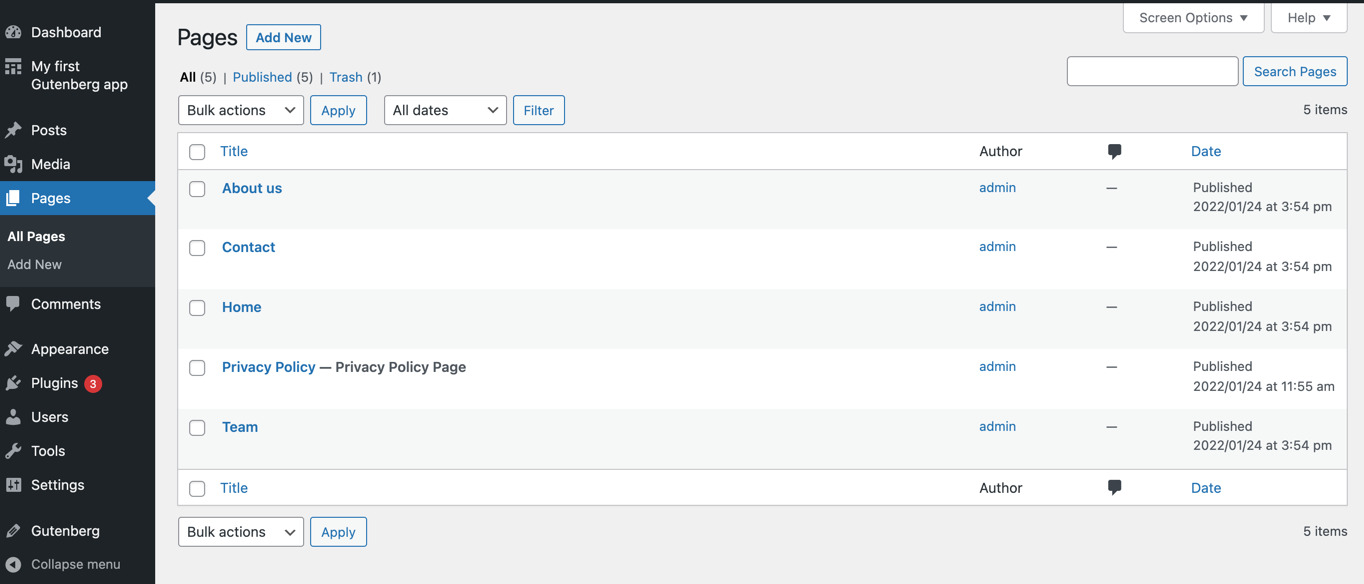Image resolution: width=1364 pixels, height=584 pixels.
Task: Click comments bubble icon in table header
Action: point(1114,152)
